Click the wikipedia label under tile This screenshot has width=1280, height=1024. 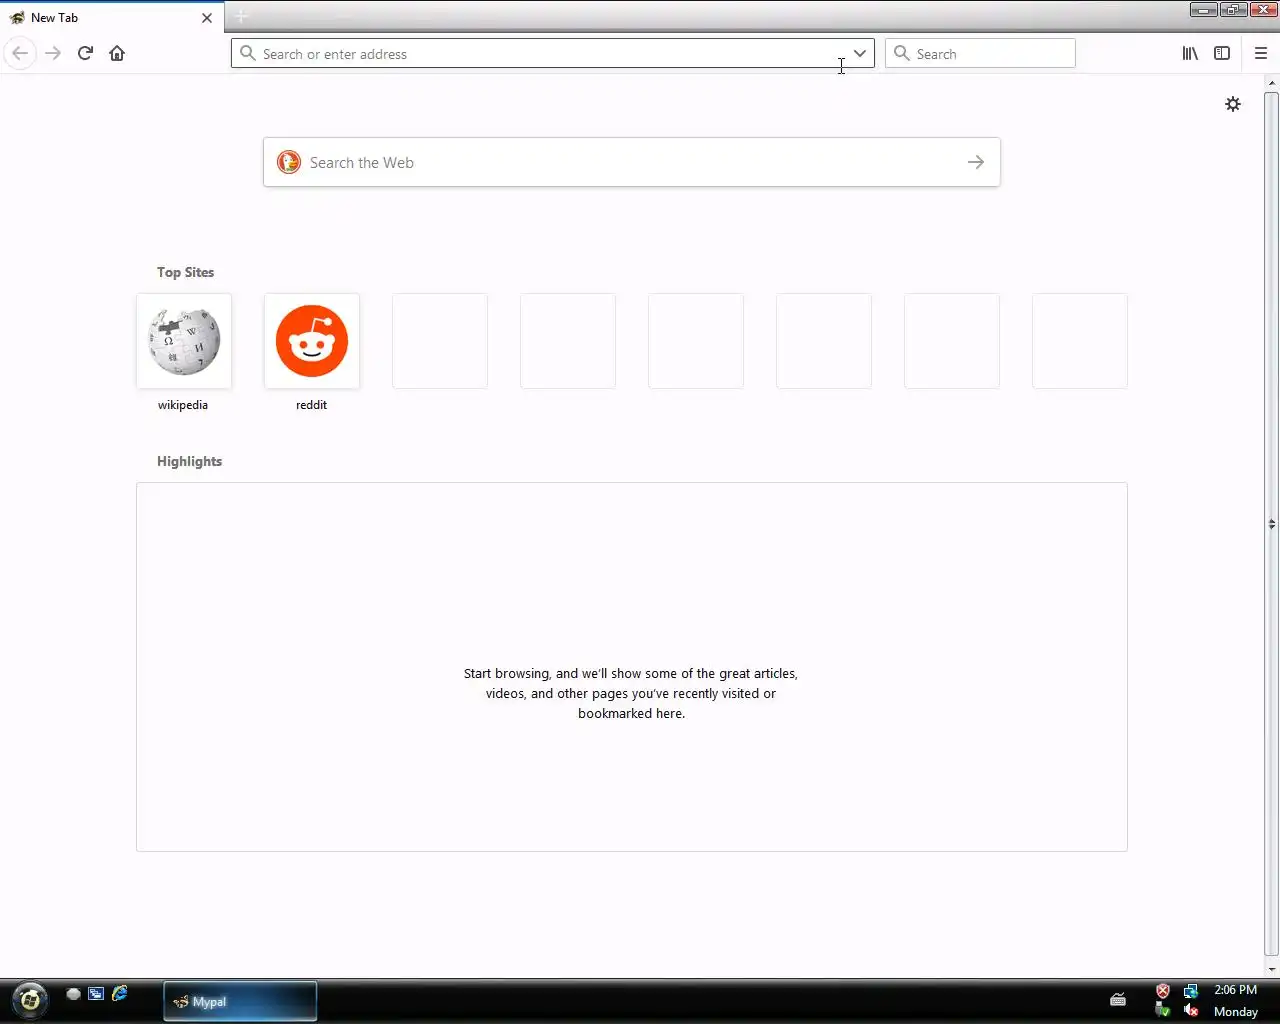point(183,405)
